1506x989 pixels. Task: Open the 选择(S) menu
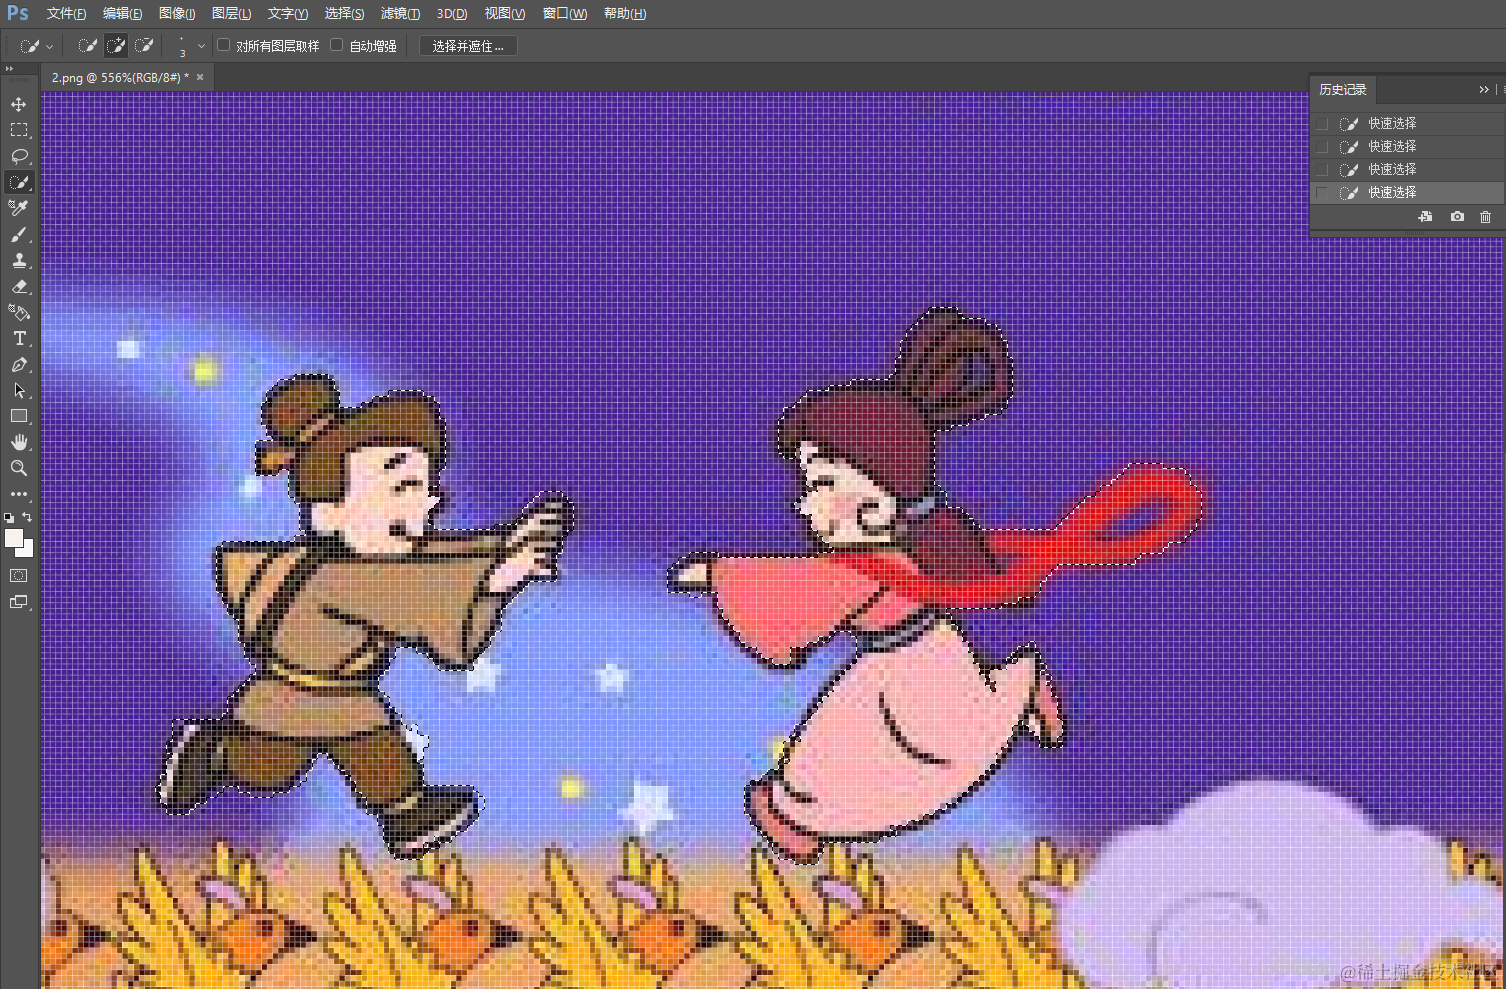pyautogui.click(x=344, y=14)
